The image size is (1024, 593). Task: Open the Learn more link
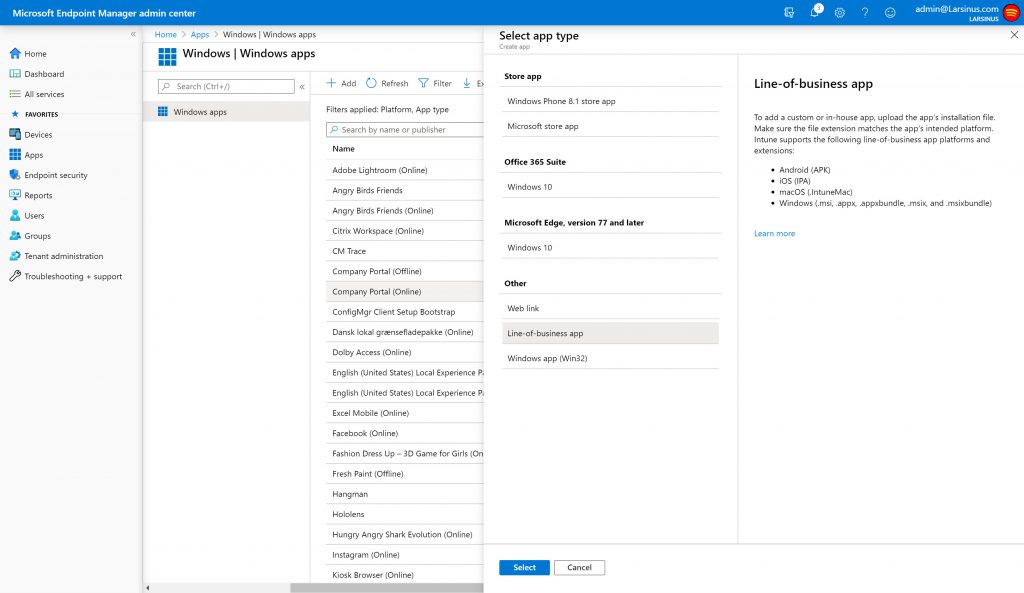coord(775,233)
